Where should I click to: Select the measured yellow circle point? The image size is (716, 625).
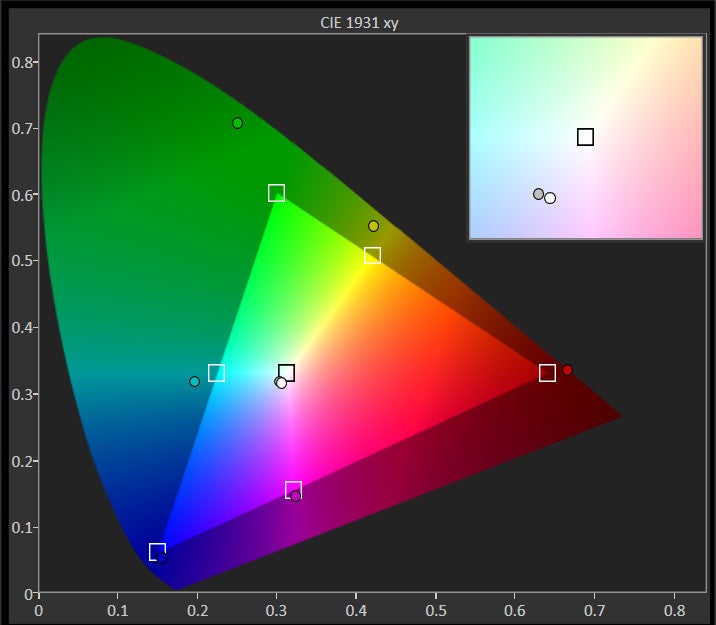[374, 226]
